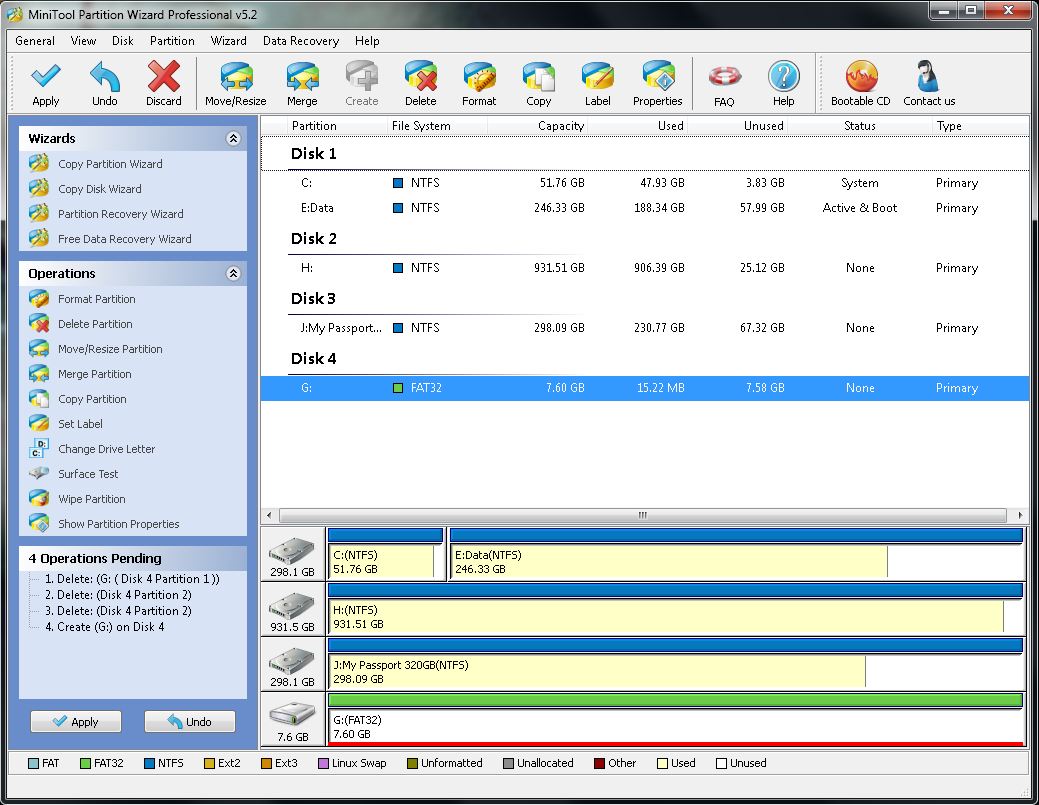This screenshot has height=805, width=1039.
Task: Choose Move/Resize Partition operation
Action: 110,349
